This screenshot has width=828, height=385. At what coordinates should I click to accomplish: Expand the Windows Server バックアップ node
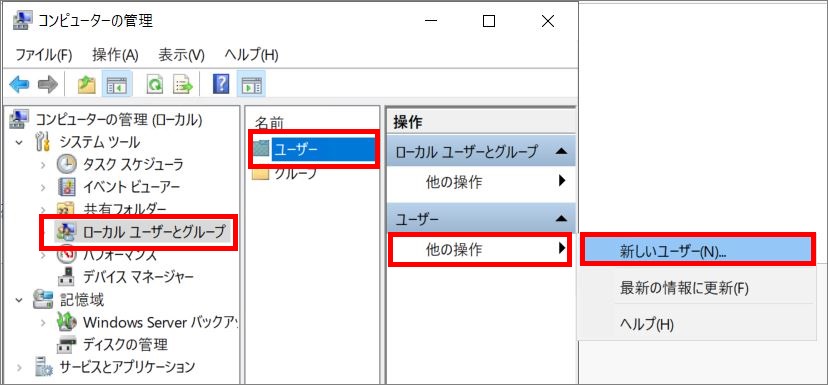click(43, 322)
